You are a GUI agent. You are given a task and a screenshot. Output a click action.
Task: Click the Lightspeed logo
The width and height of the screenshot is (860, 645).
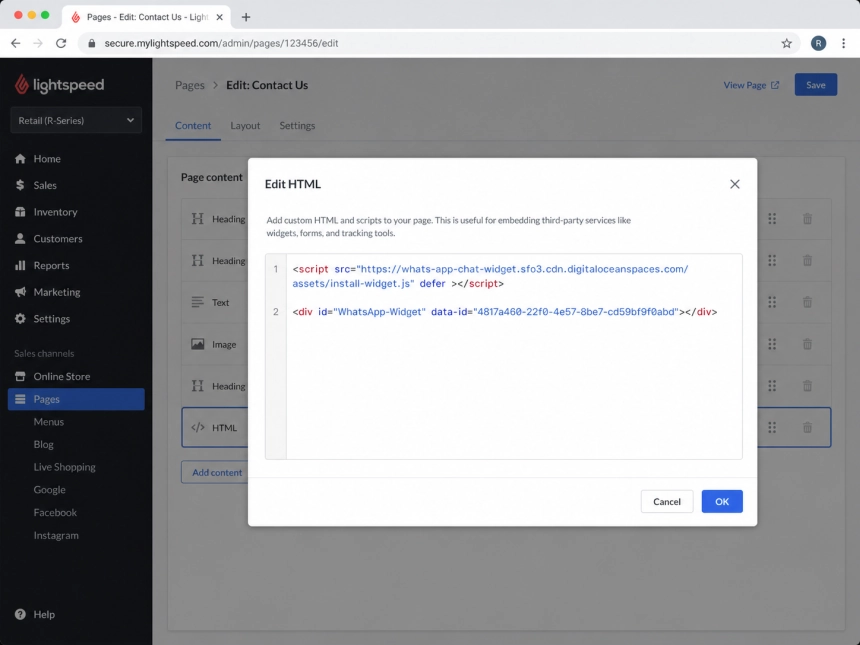[59, 84]
